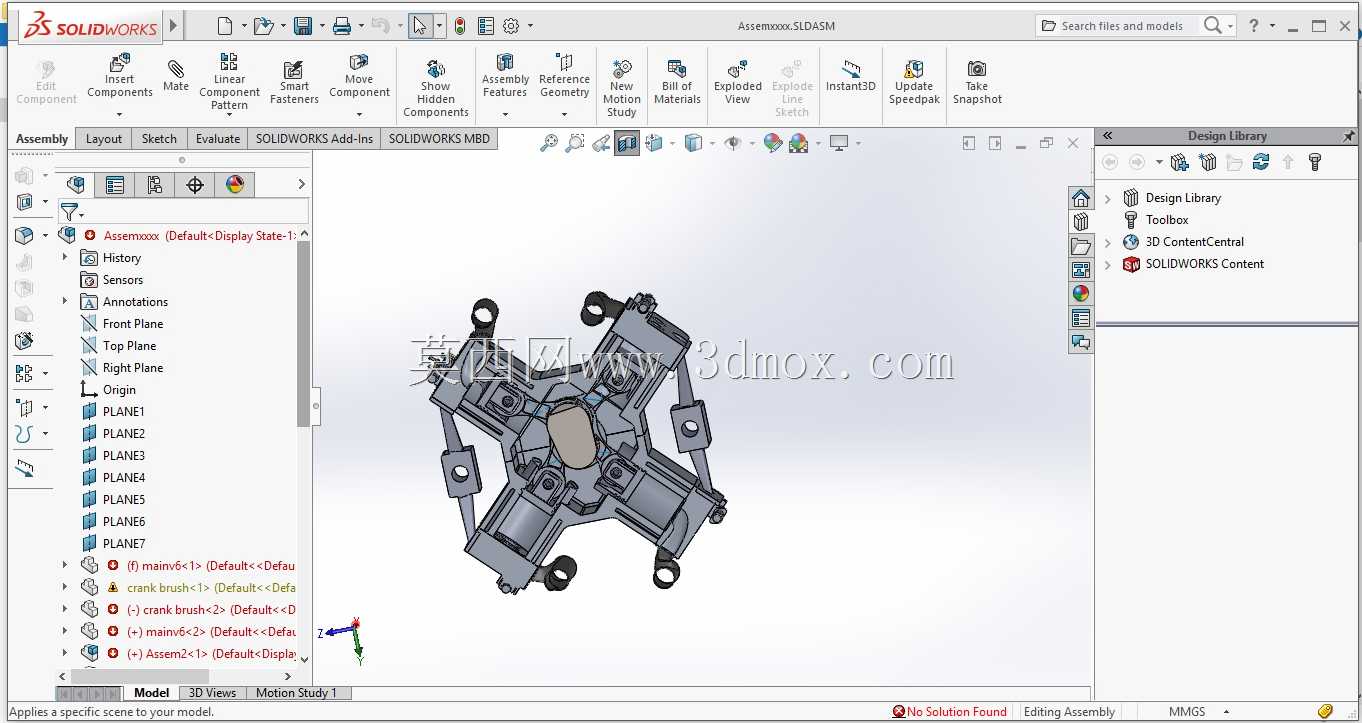Expand the History tree item
1362x723 pixels.
point(65,257)
